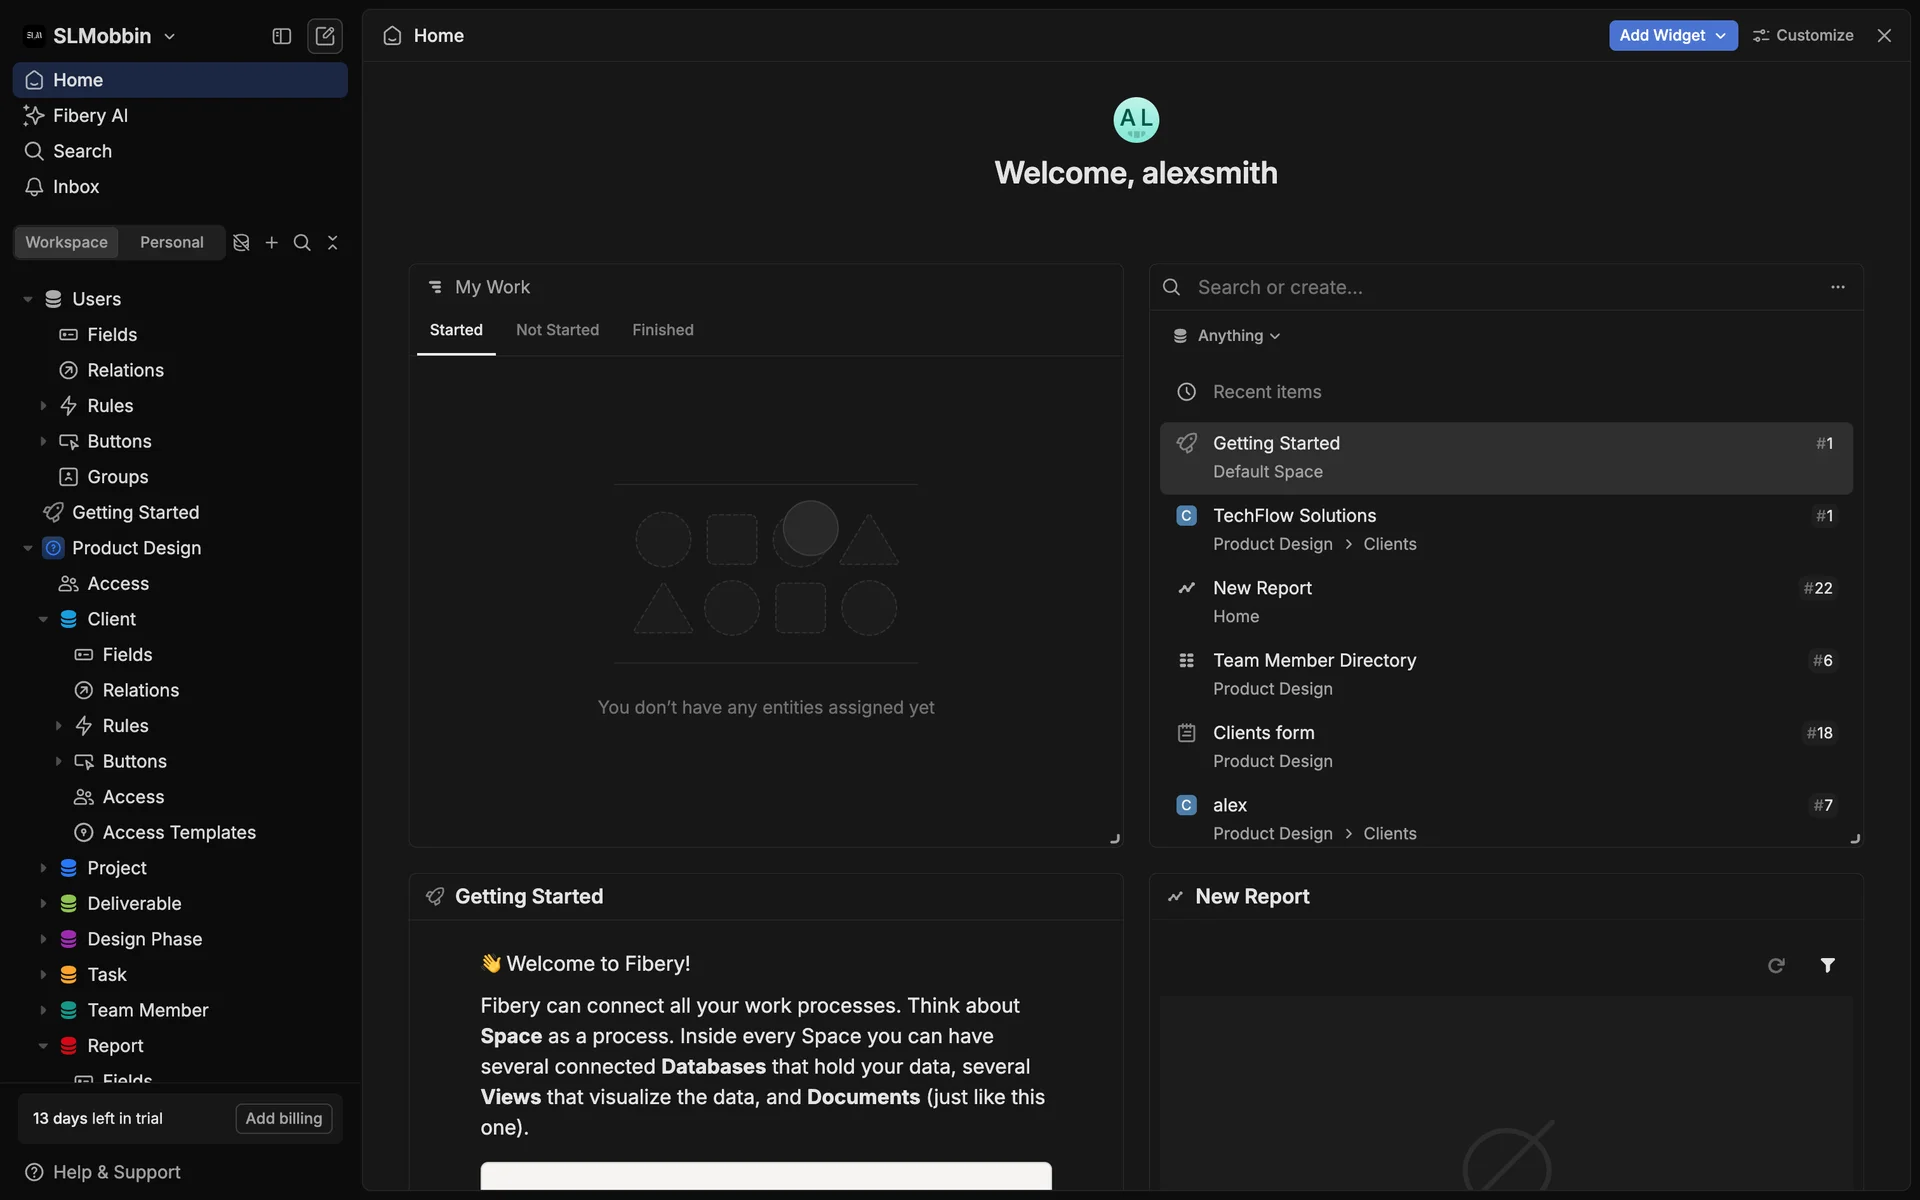Image resolution: width=1920 pixels, height=1200 pixels.
Task: Click the Add billing button
Action: pos(284,1118)
